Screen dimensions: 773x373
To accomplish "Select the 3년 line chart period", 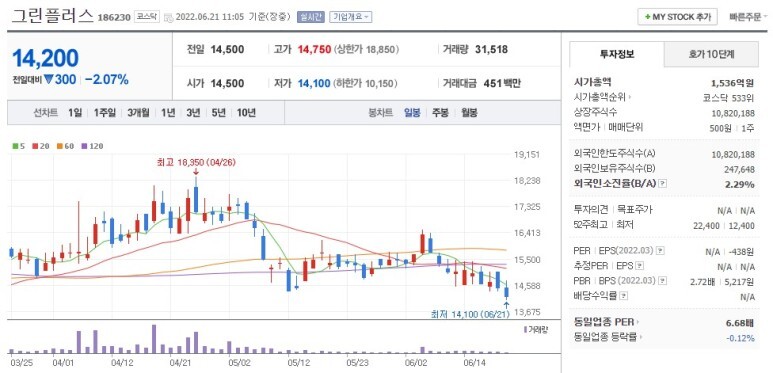I will point(193,113).
